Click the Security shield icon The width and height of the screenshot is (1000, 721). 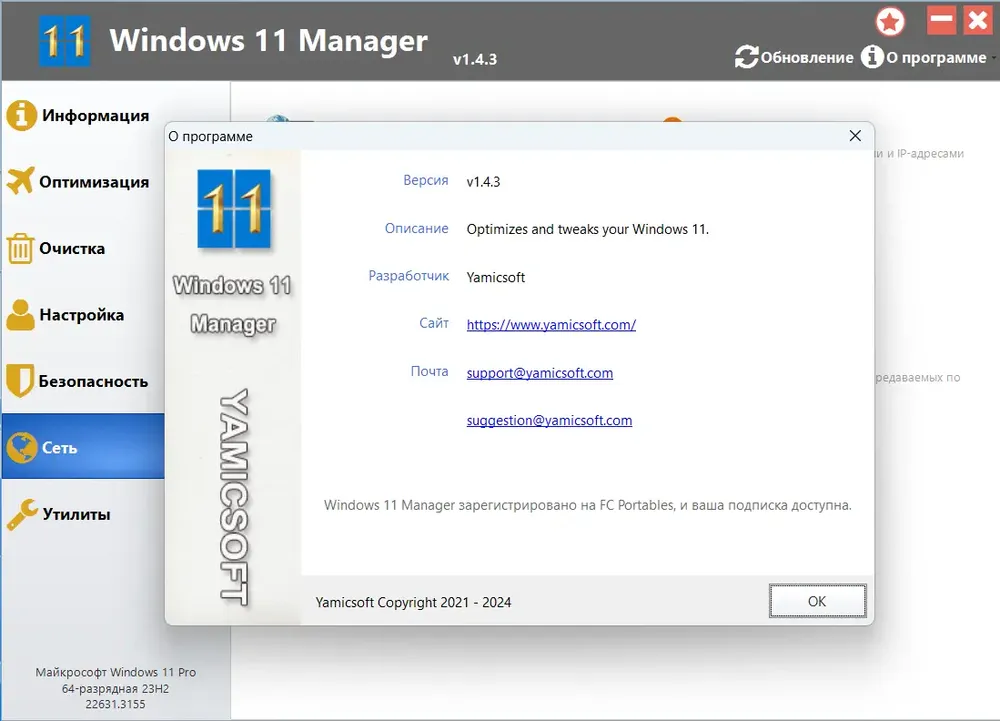pyautogui.click(x=20, y=381)
